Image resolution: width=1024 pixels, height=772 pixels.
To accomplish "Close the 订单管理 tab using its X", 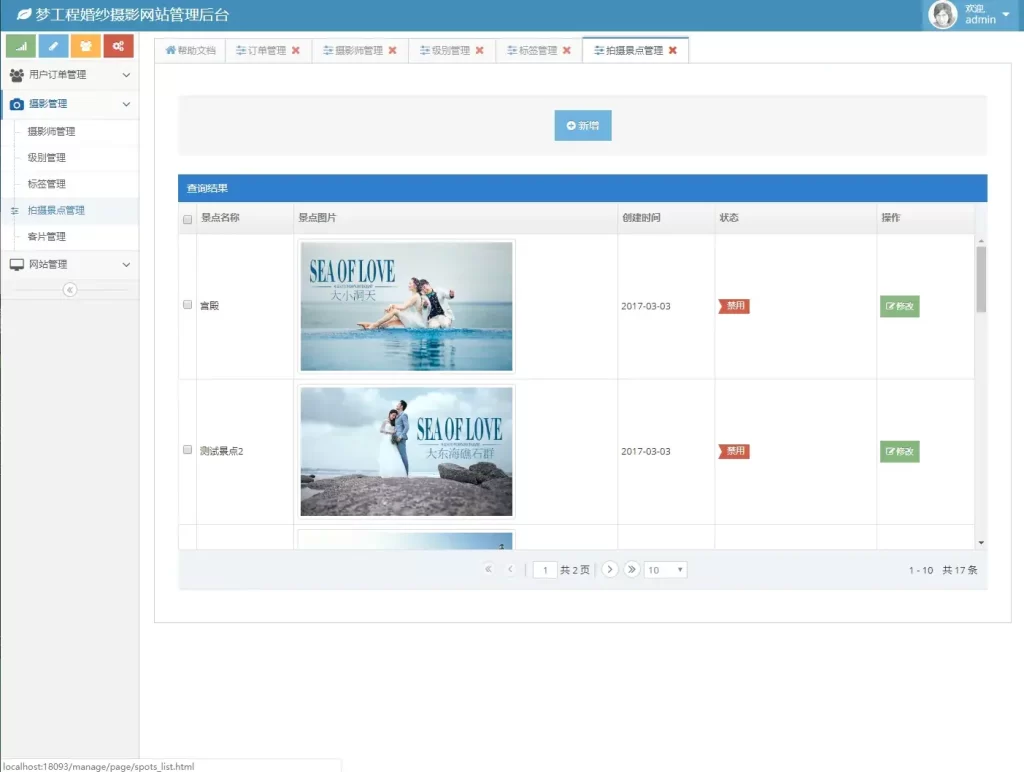I will coord(296,51).
